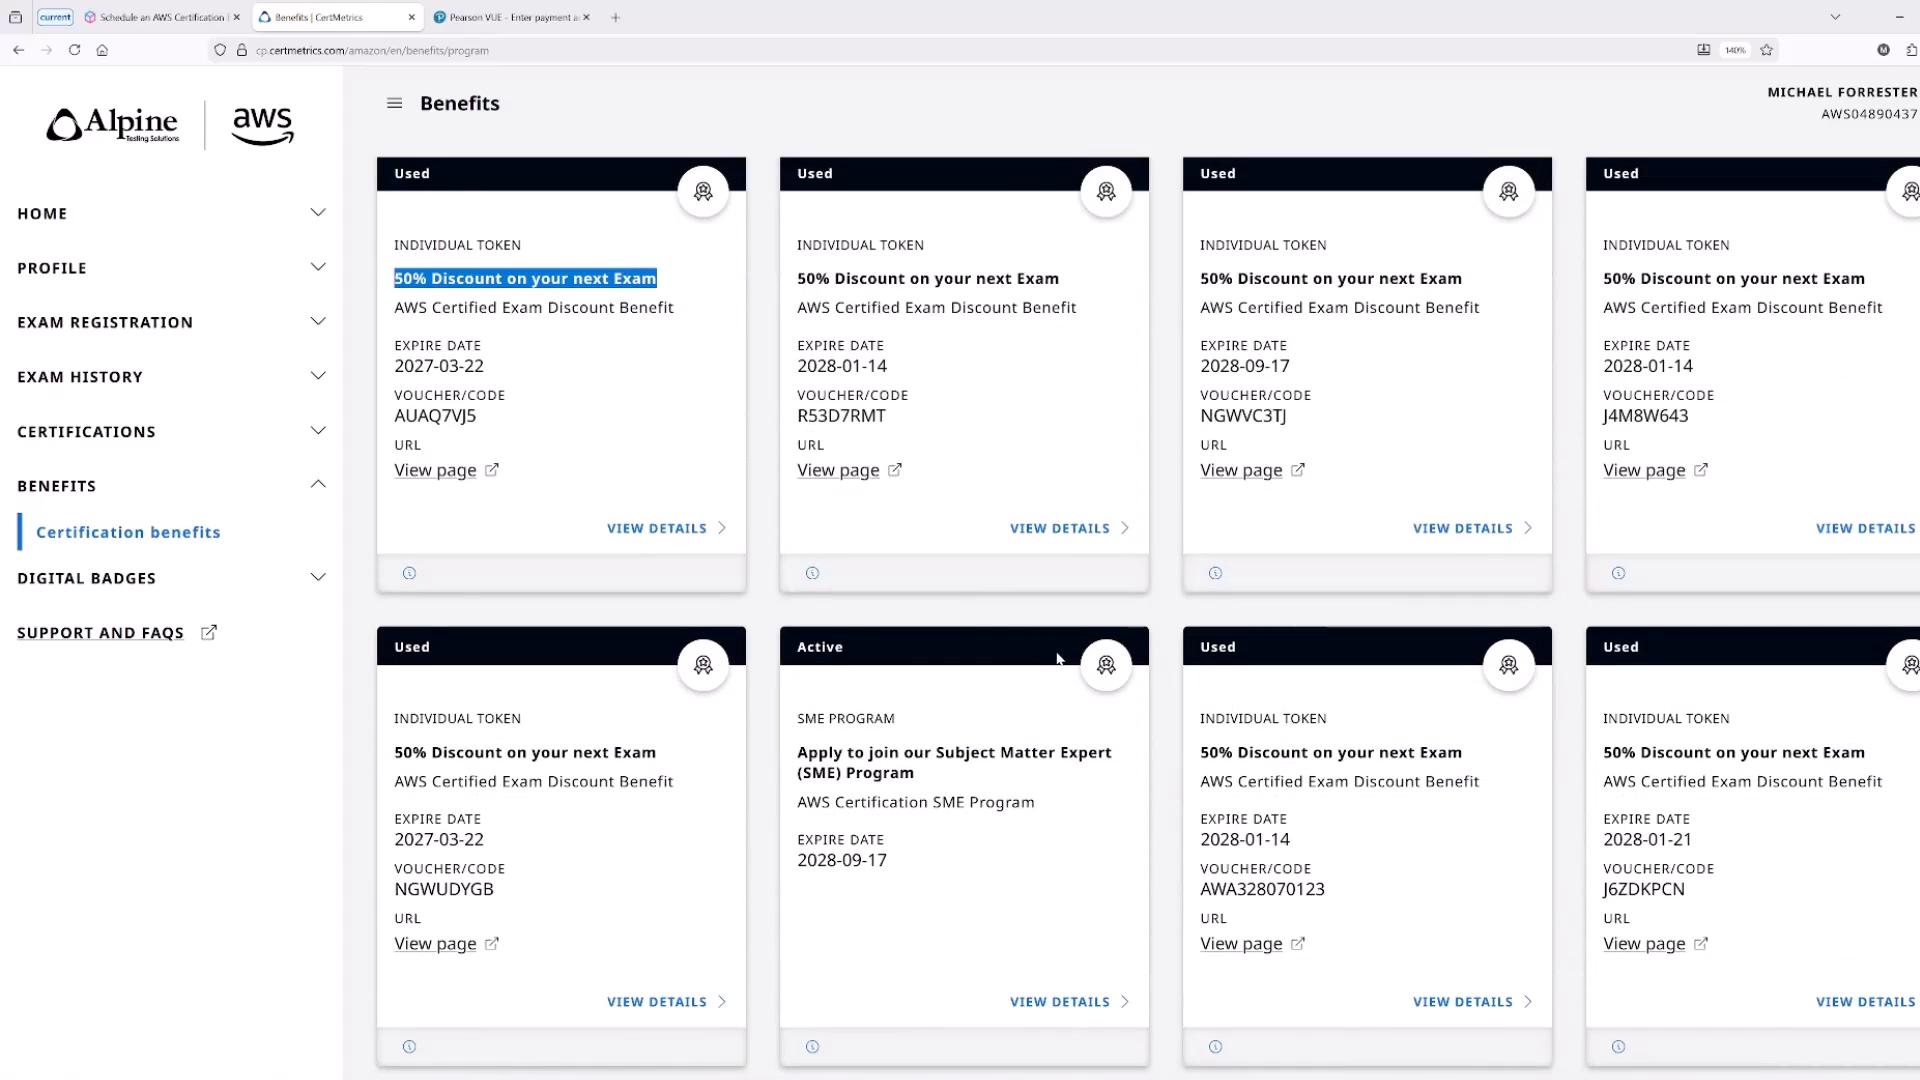This screenshot has height=1080, width=1920.
Task: Reload the page with the browser refresh button
Action: 74,50
